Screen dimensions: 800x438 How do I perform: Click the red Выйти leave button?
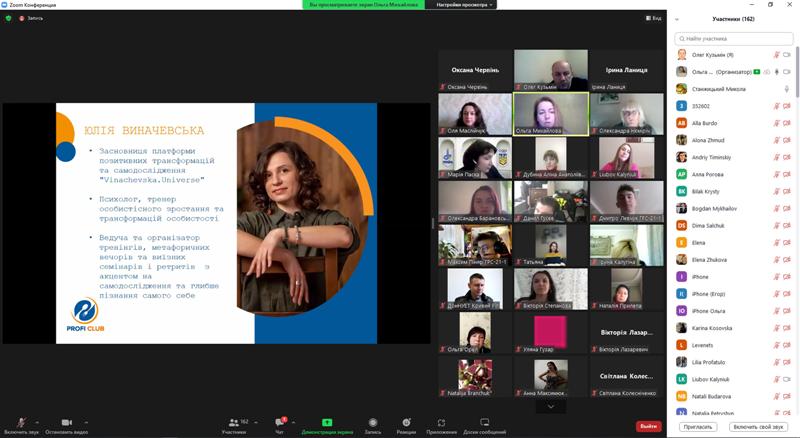coord(649,426)
